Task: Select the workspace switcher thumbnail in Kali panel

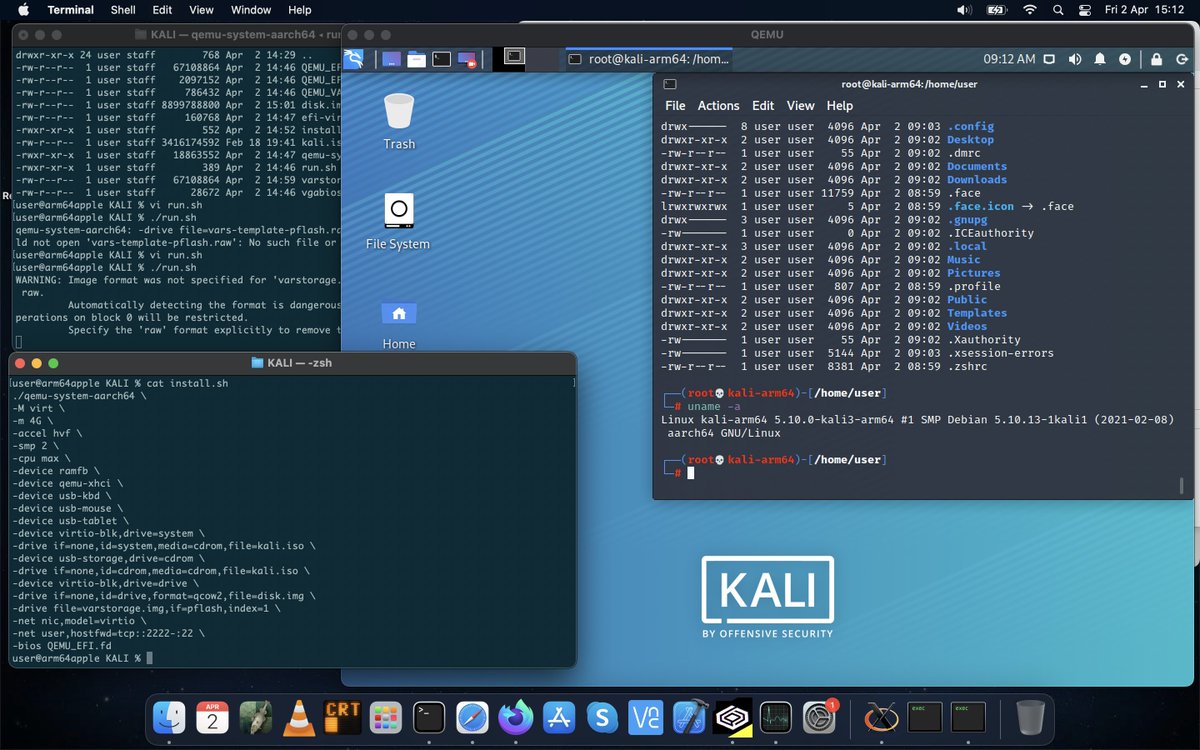Action: tap(514, 58)
